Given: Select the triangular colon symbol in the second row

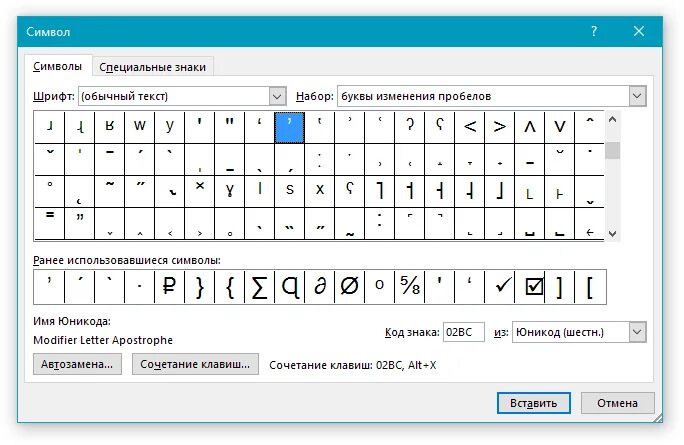Looking at the screenshot, I should click(x=320, y=159).
